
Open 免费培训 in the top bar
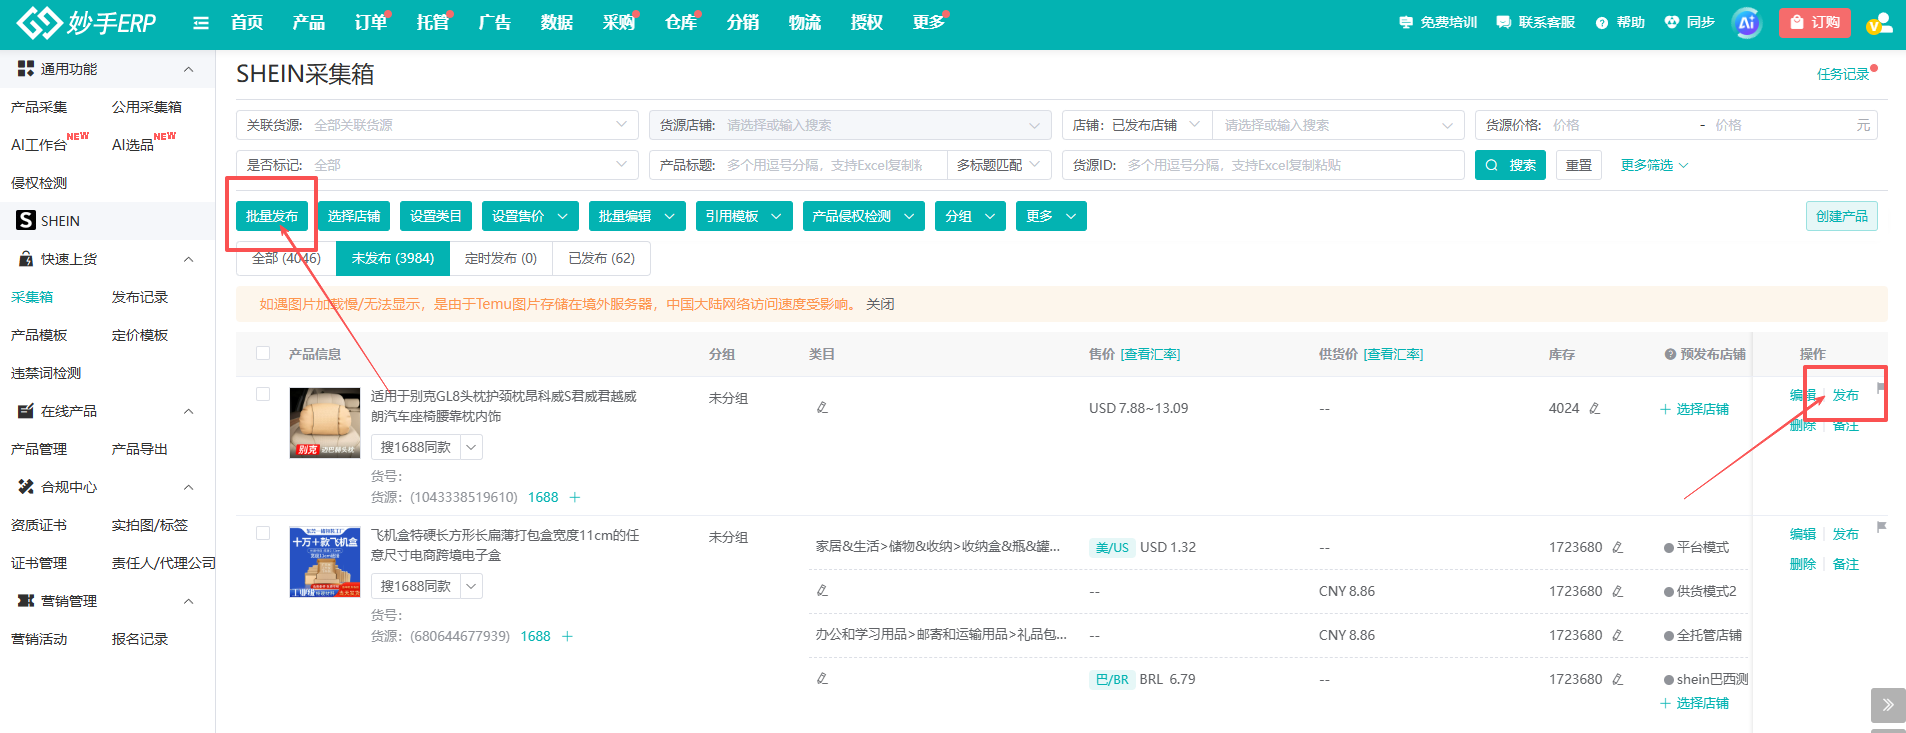[1438, 22]
